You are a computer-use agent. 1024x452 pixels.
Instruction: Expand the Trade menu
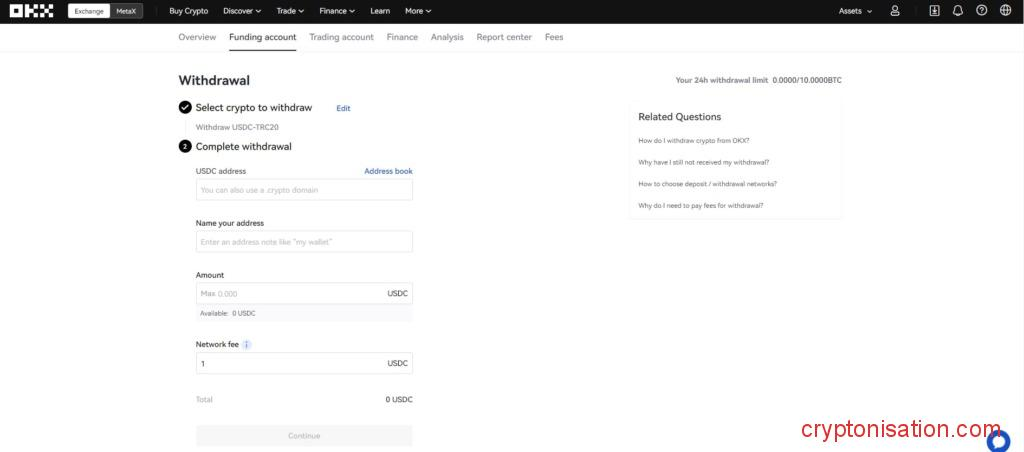291,11
